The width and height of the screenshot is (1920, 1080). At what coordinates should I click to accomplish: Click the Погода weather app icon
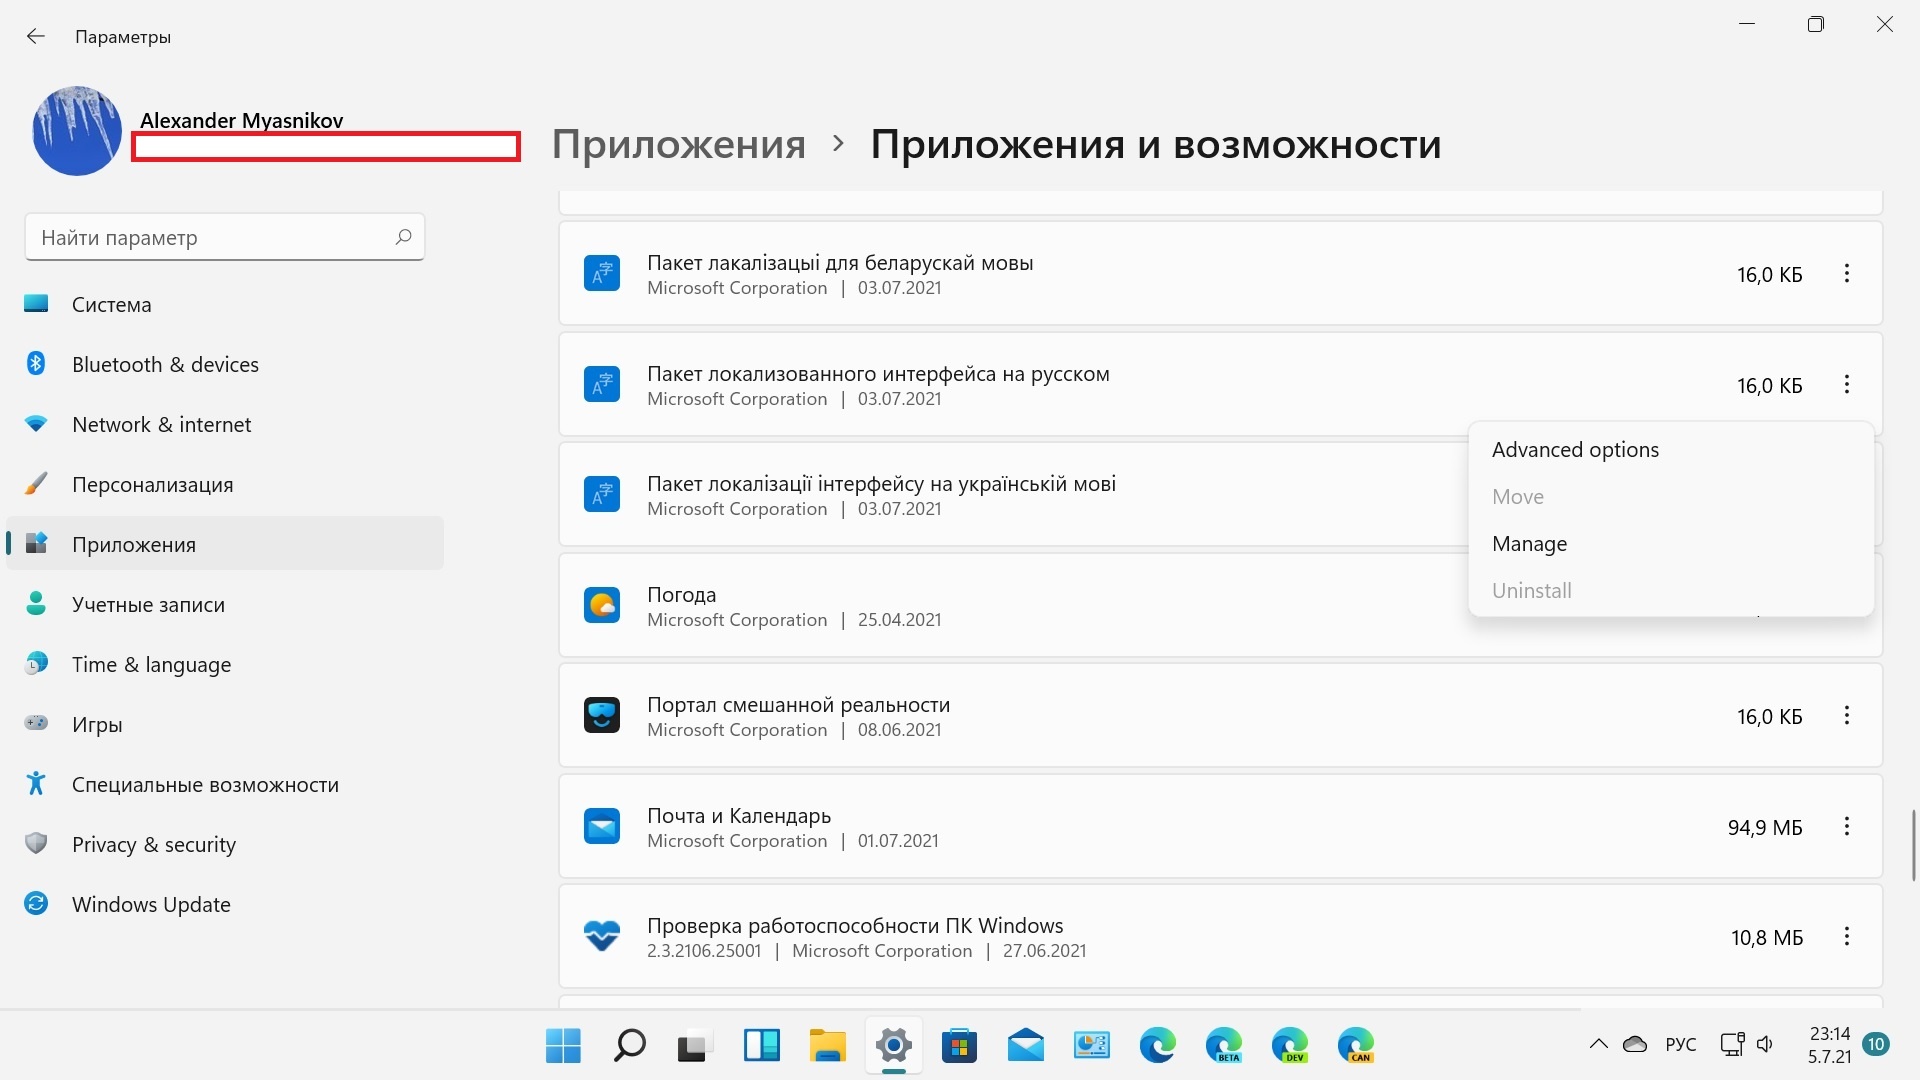point(602,605)
